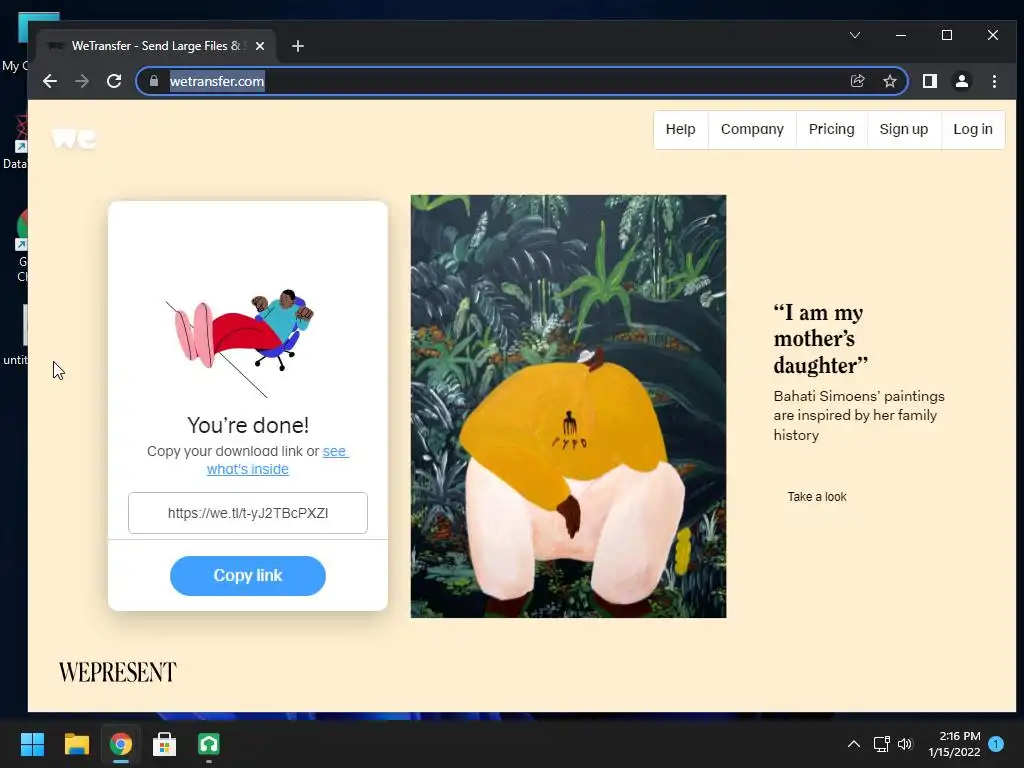
Task: Click the WeTransfer logo
Action: (74, 138)
